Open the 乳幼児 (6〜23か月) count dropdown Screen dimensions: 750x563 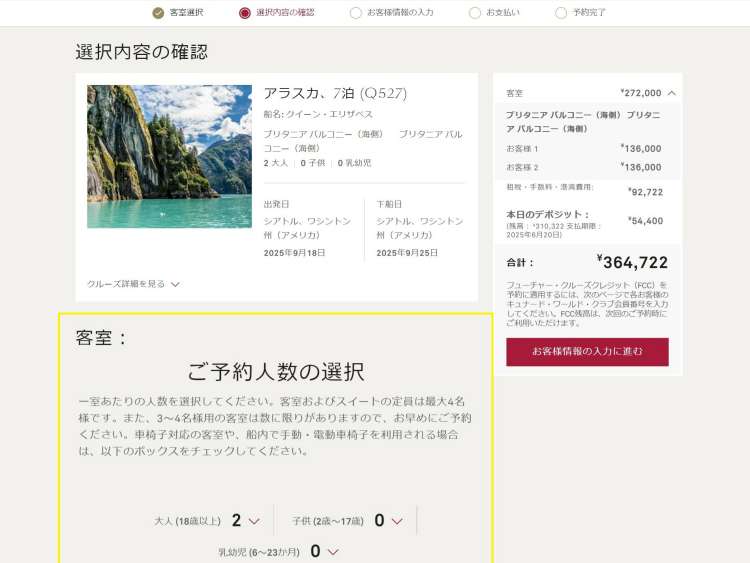[324, 551]
